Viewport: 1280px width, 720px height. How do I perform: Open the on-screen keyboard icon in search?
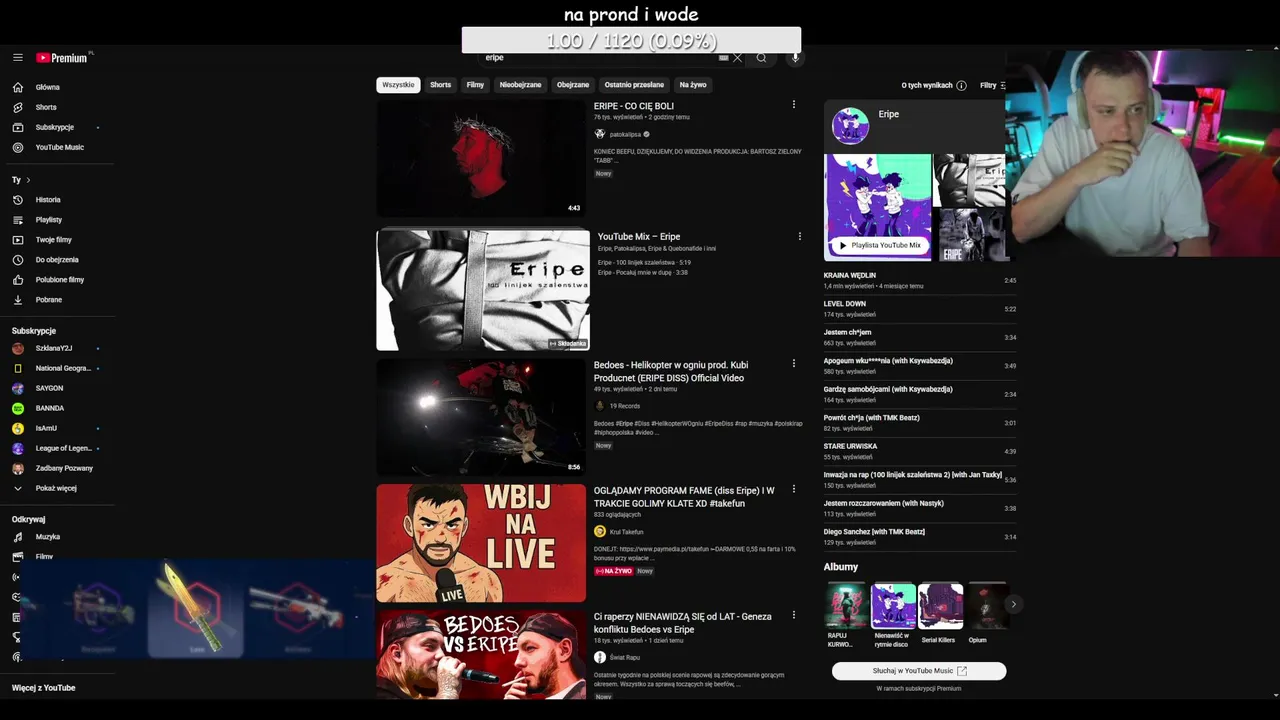click(x=724, y=58)
